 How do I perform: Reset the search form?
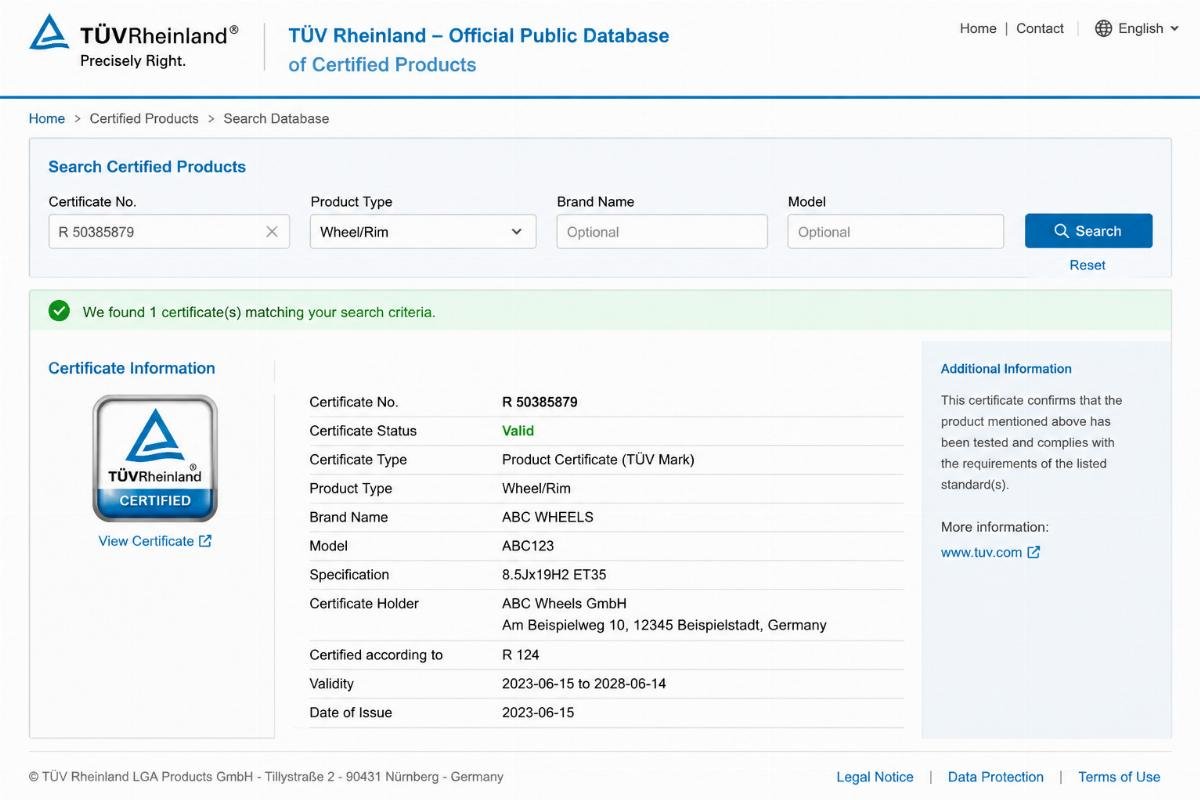point(1088,265)
